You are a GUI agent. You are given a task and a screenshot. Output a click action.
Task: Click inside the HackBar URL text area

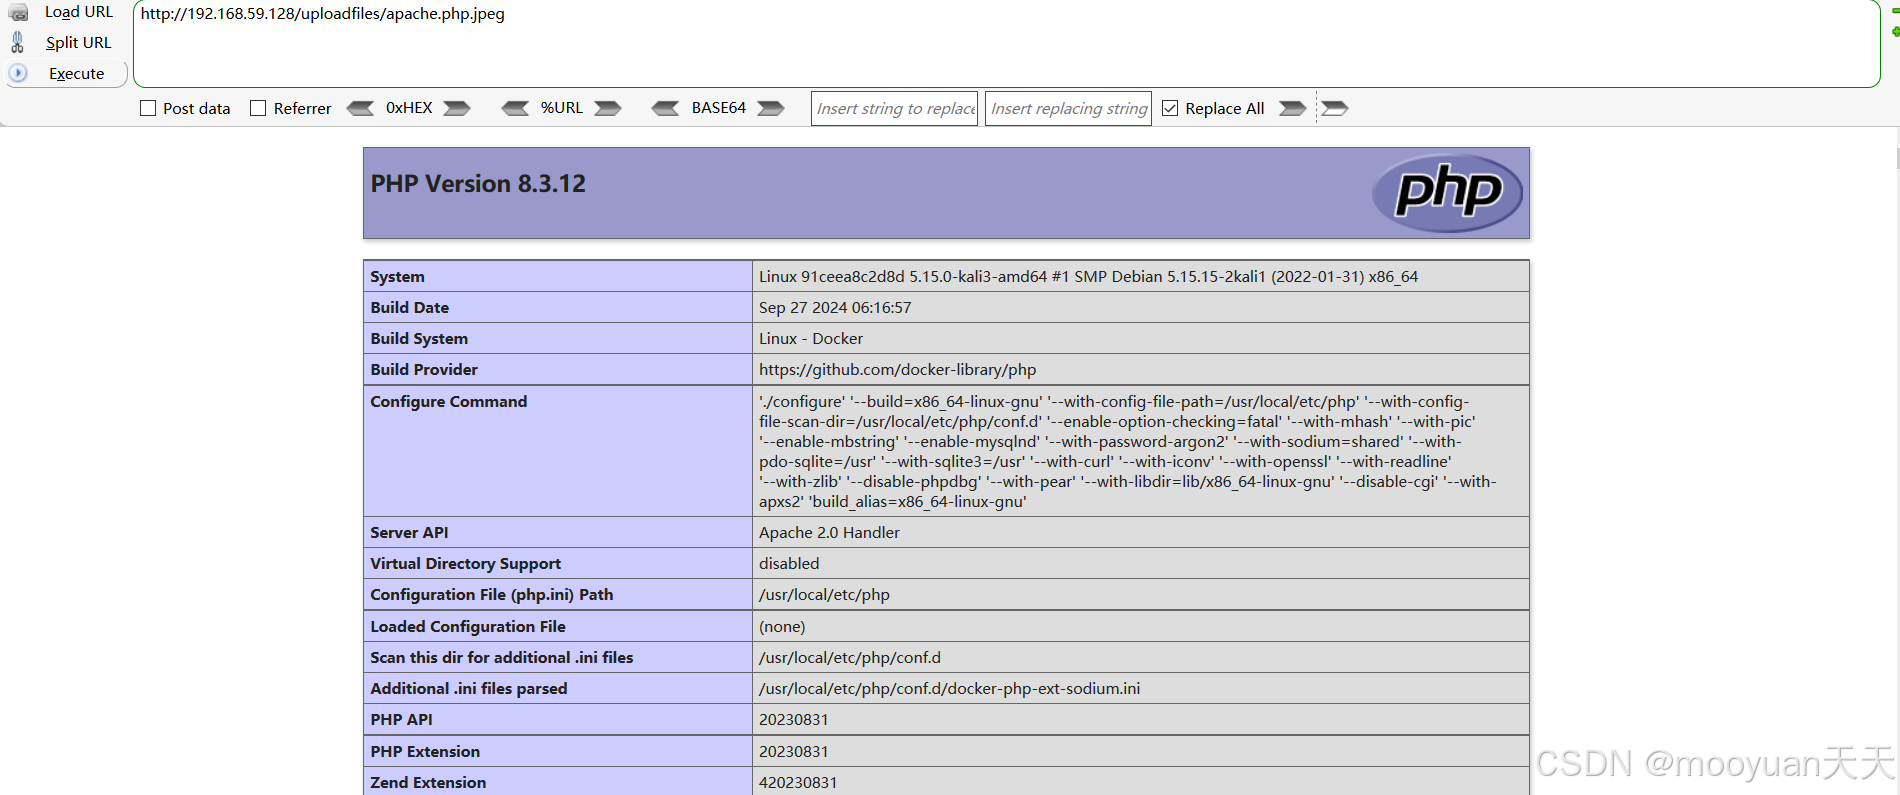[1006, 44]
